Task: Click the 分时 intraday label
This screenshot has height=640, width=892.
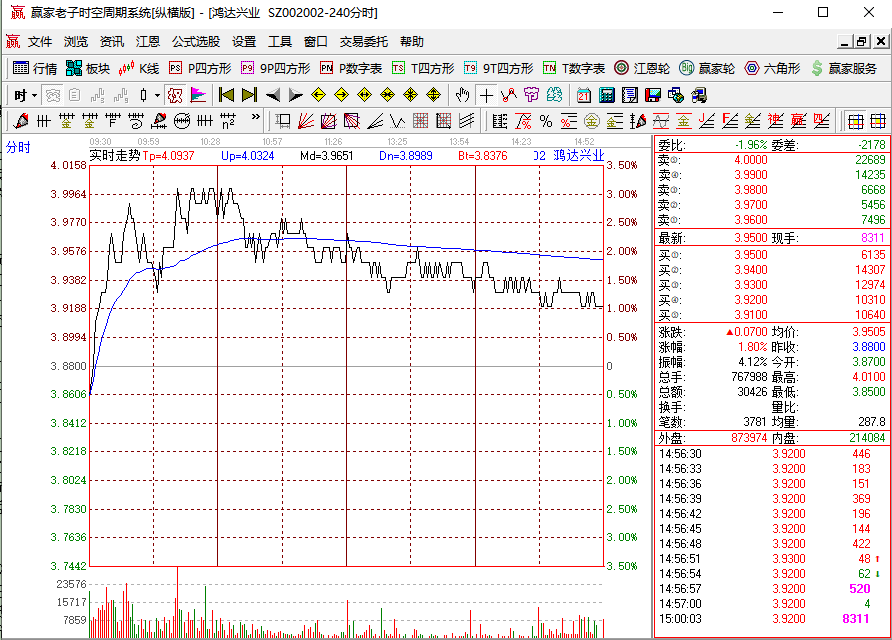Action: coord(18,147)
